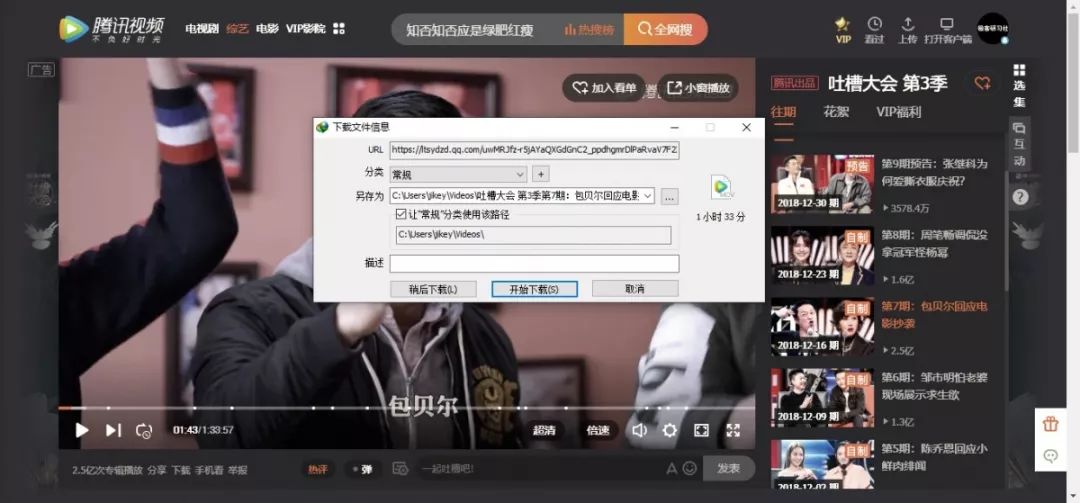The image size is (1080, 503).
Task: Open the 电影 nav item
Action: click(x=267, y=29)
